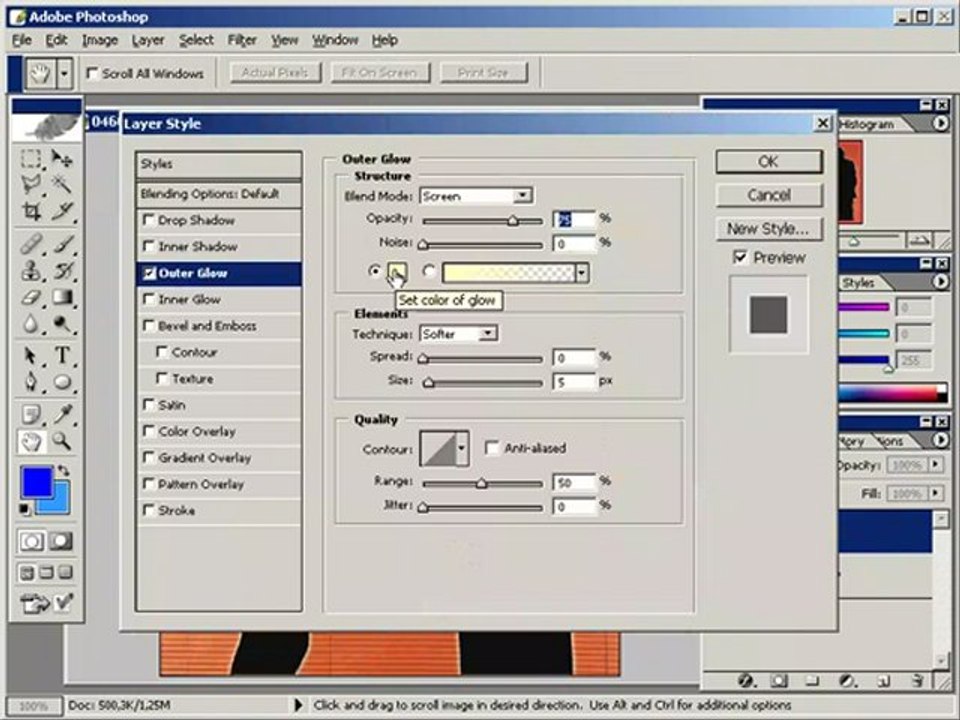This screenshot has height=720, width=960.
Task: Open the foreground blue color swatch
Action: [36, 482]
